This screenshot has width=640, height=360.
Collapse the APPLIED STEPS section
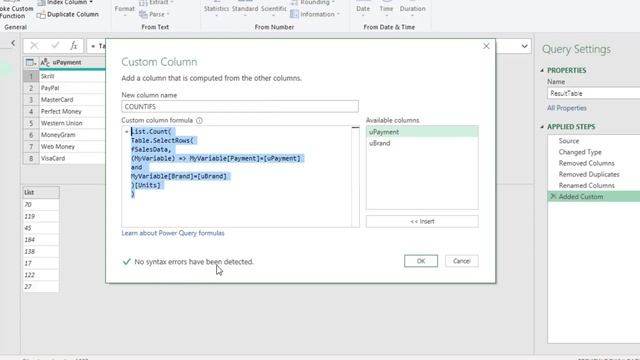pos(542,127)
